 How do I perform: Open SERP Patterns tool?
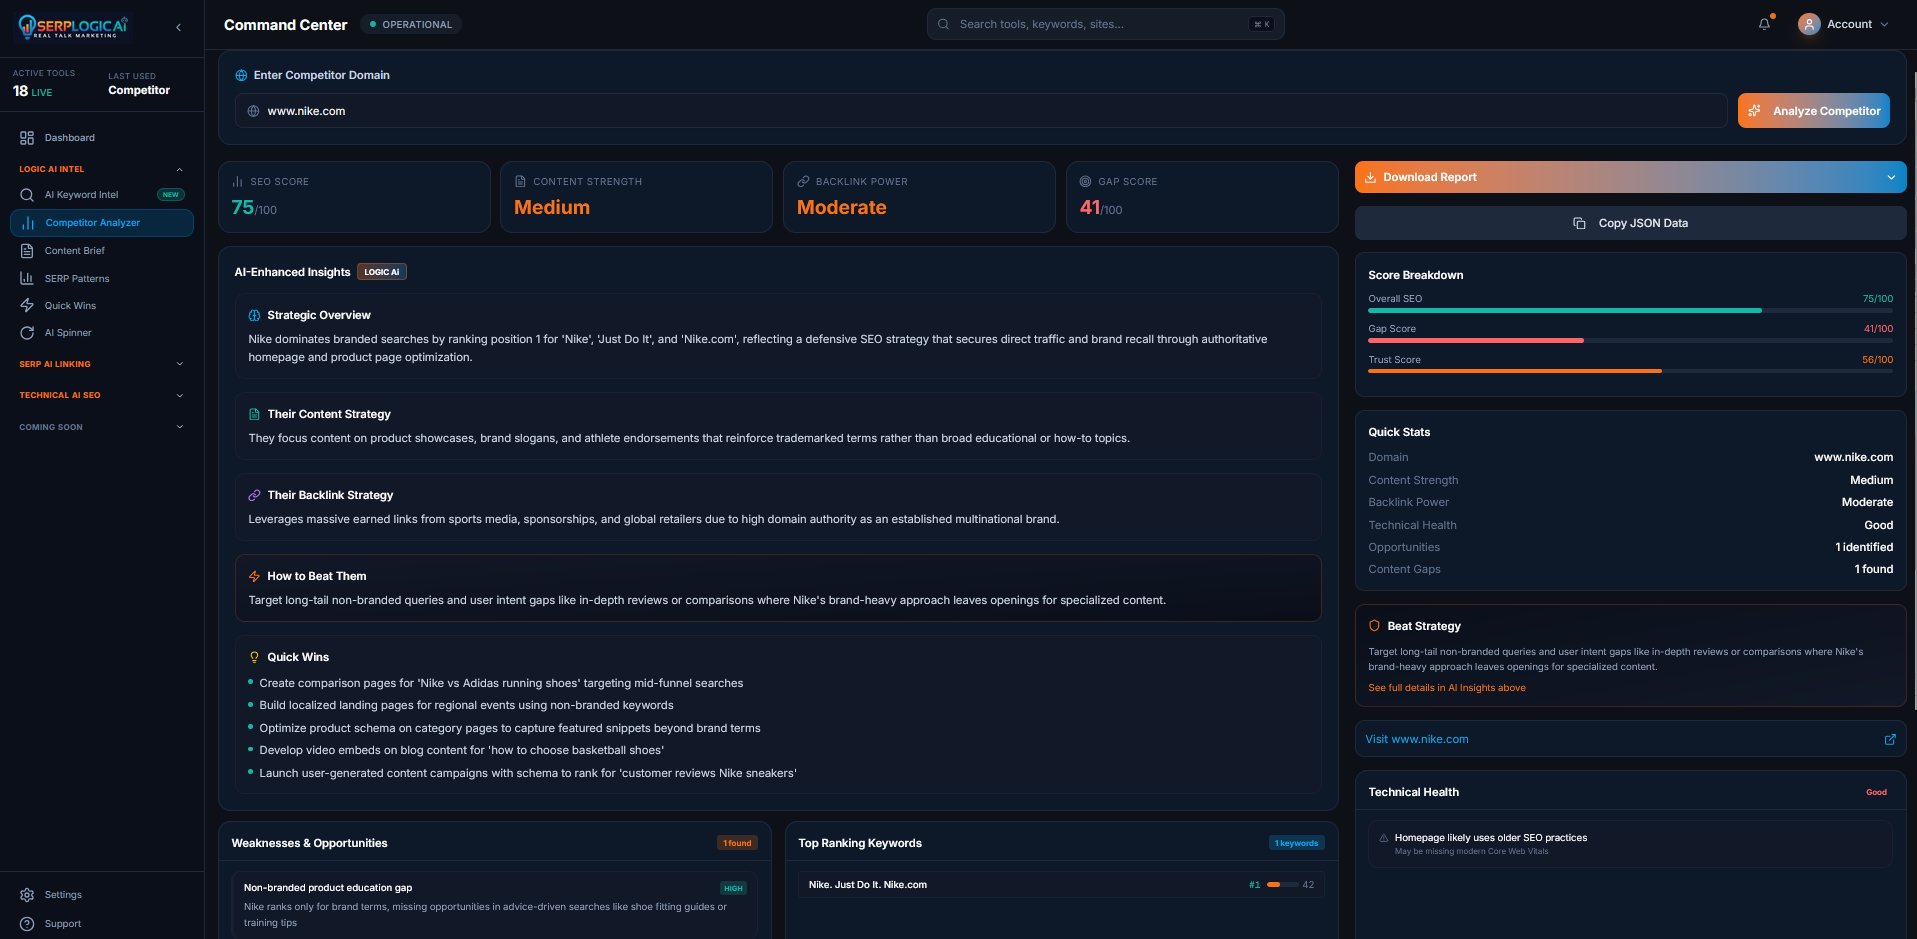pos(102,279)
